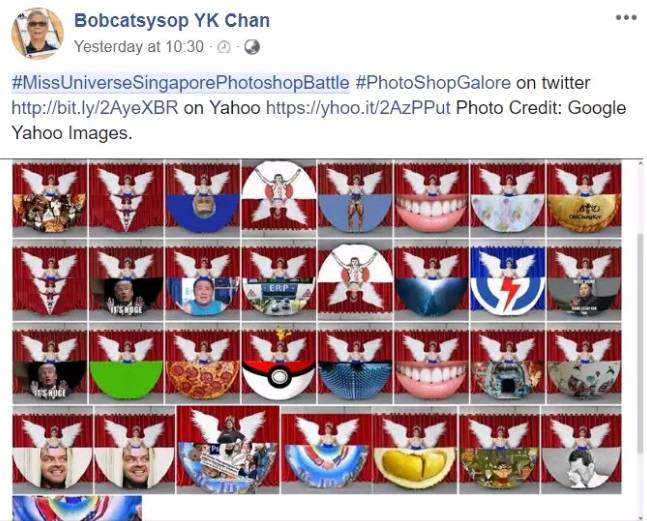Click the public globe audience icon
Image resolution: width=647 pixels, height=521 pixels.
[252, 47]
